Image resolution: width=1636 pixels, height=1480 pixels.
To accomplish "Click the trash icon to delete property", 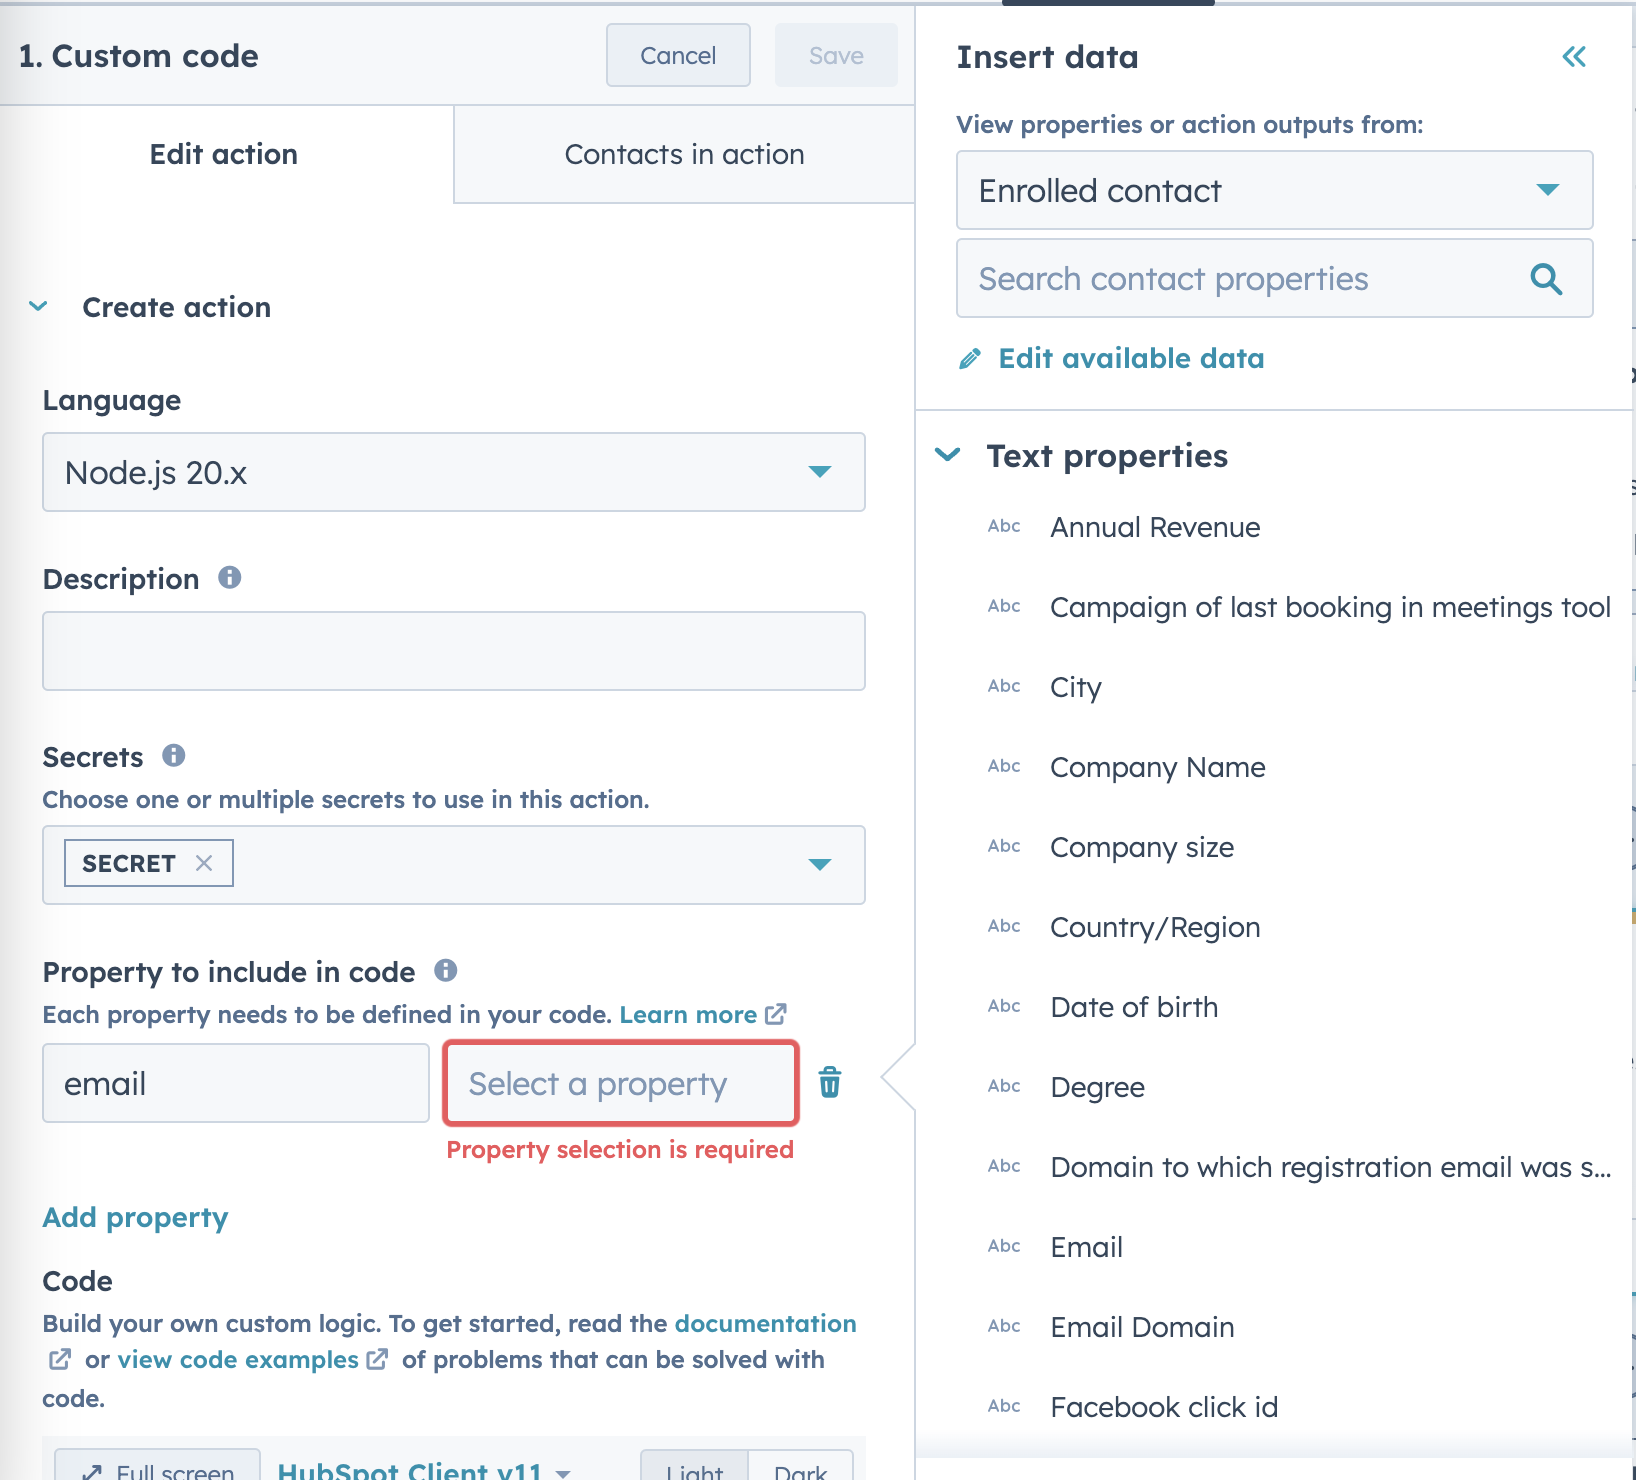I will 830,1082.
